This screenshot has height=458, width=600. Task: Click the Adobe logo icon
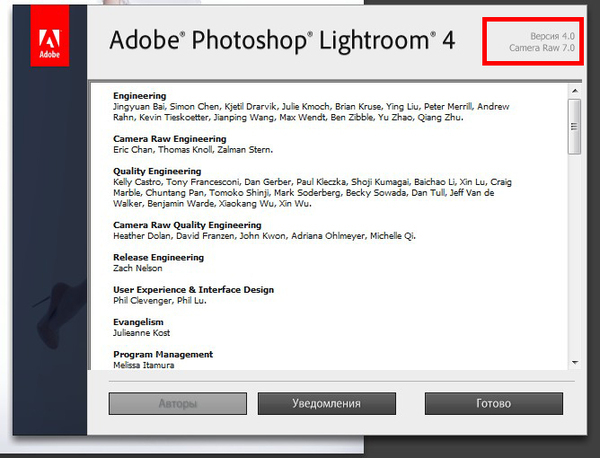(x=50, y=36)
